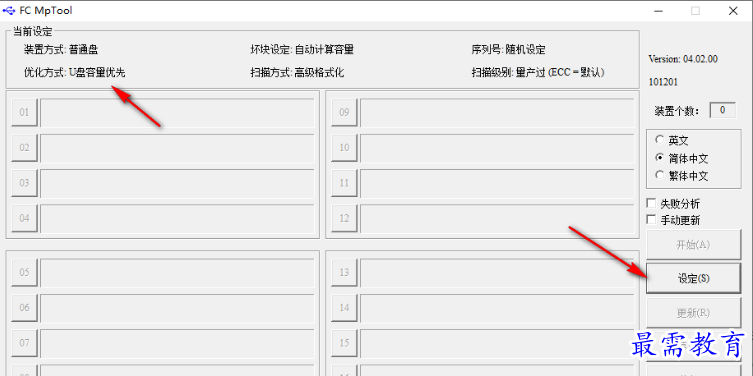Click the 开始(A) start button

click(693, 245)
